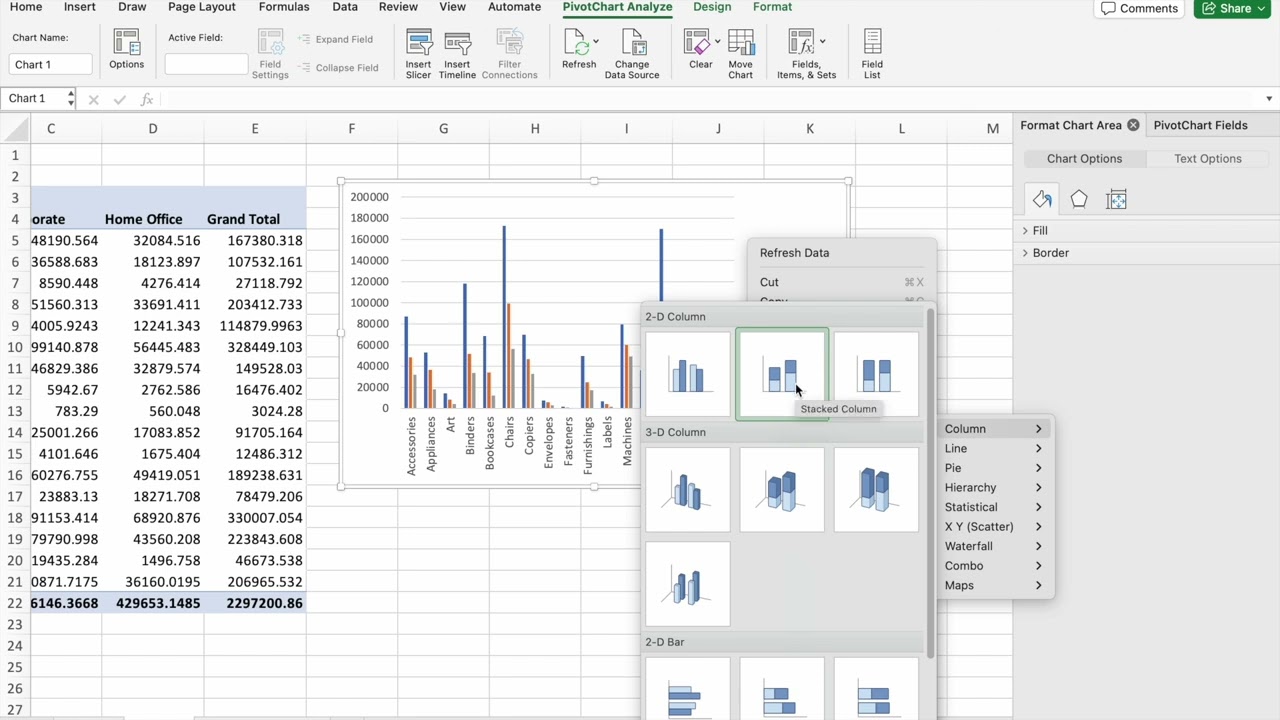Expand the formula bar chevron
The image size is (1280, 720).
point(1269,99)
